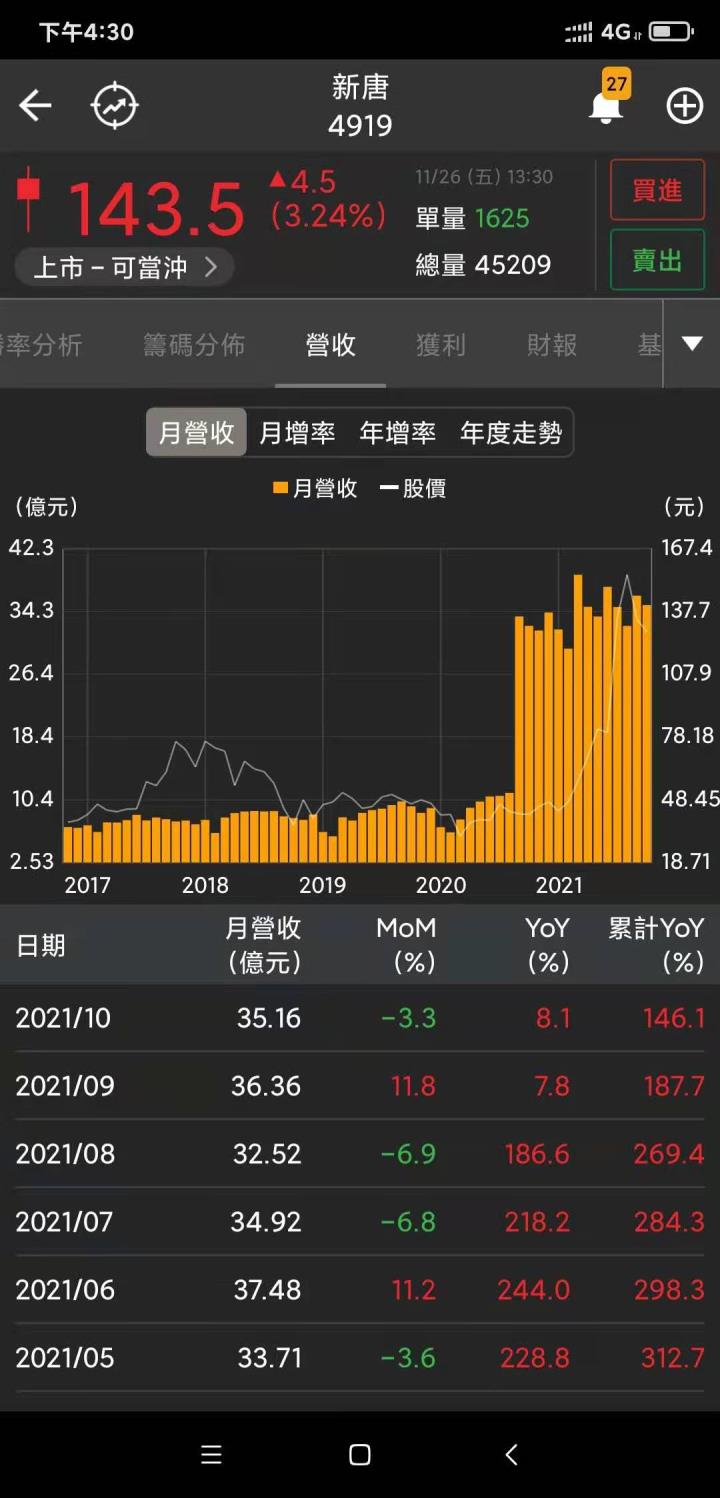Screen dimensions: 720x1498
Task: Tap the tallest revenue bar in 2021
Action: click(x=578, y=718)
